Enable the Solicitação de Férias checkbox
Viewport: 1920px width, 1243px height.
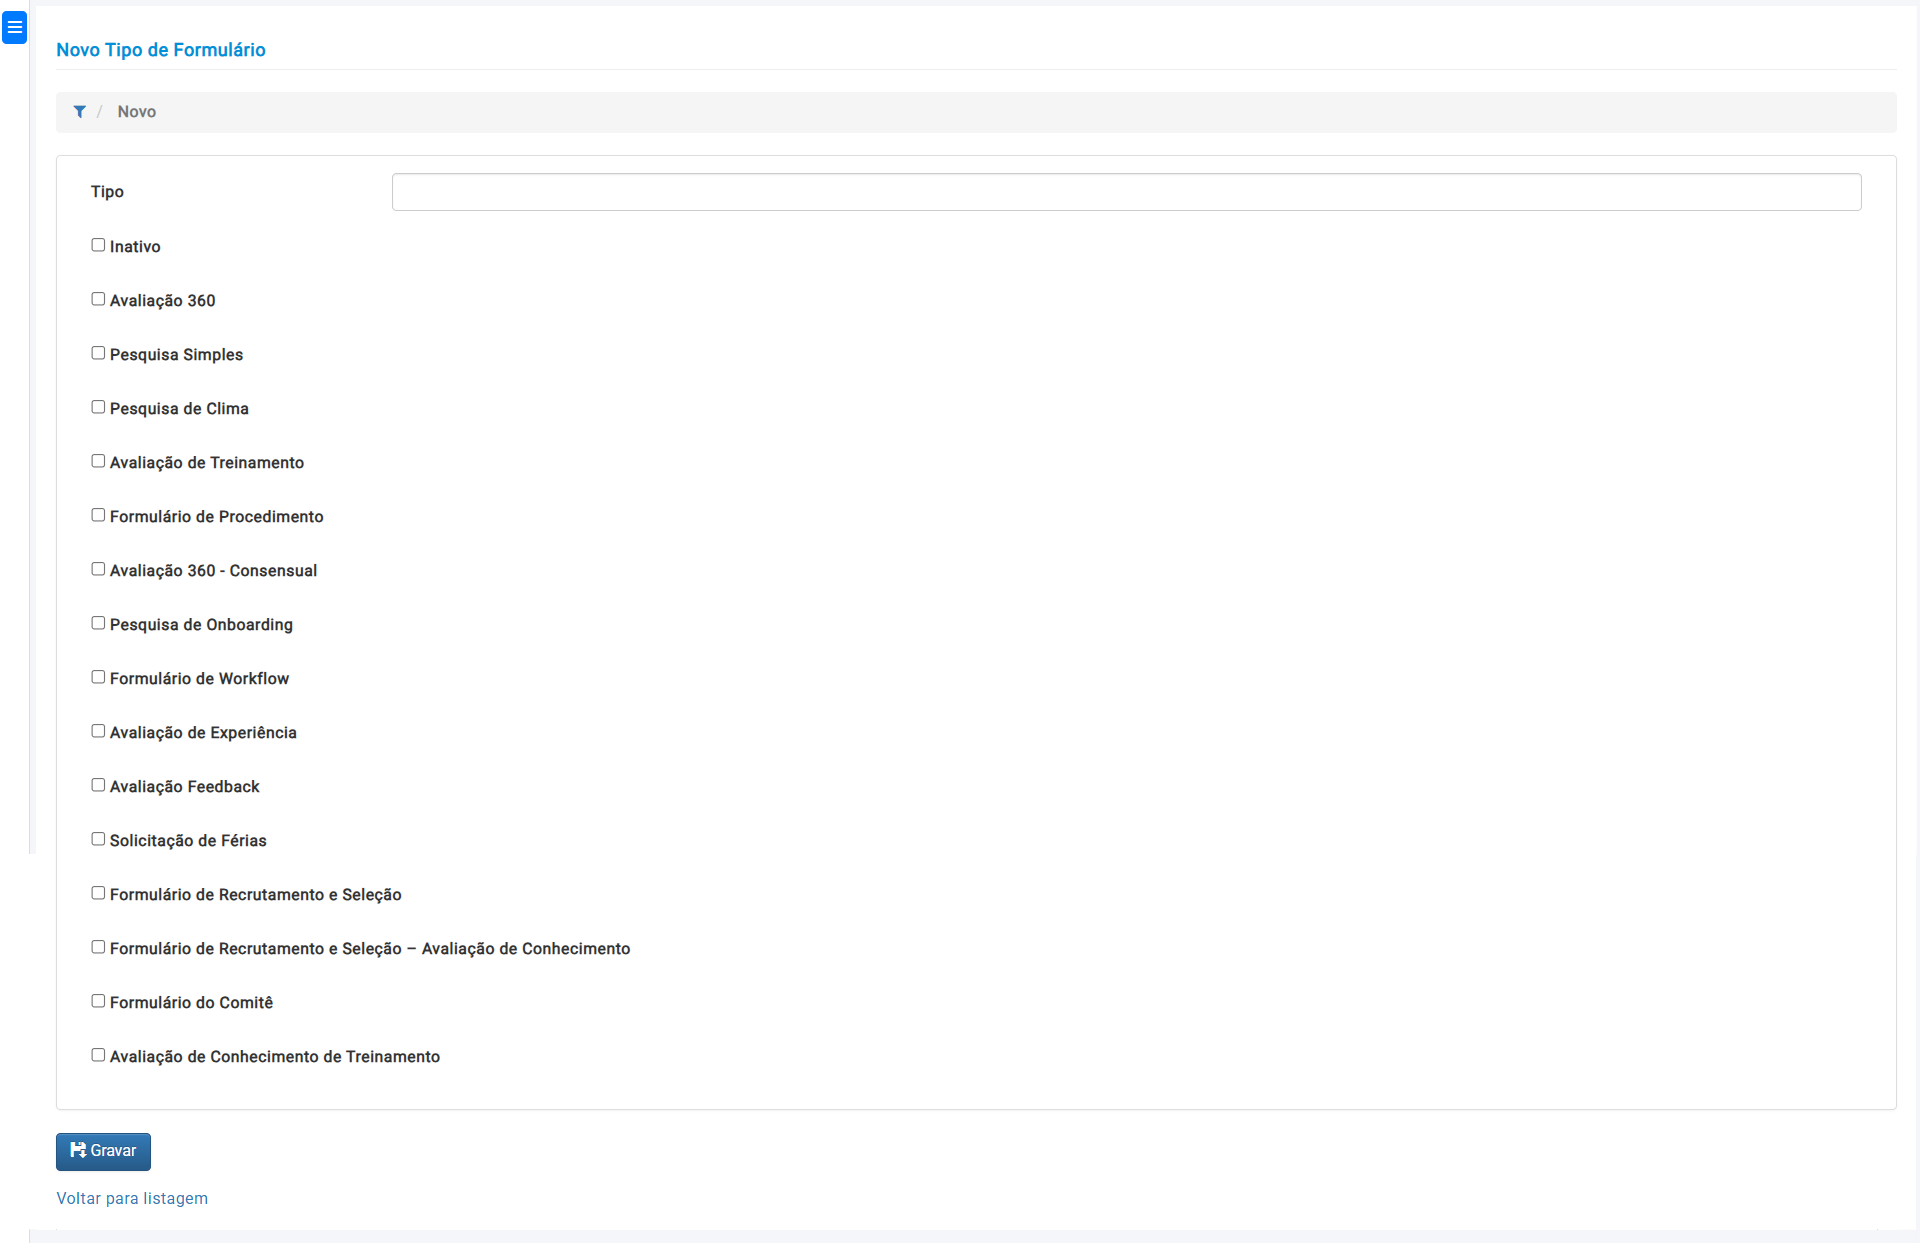[x=98, y=839]
